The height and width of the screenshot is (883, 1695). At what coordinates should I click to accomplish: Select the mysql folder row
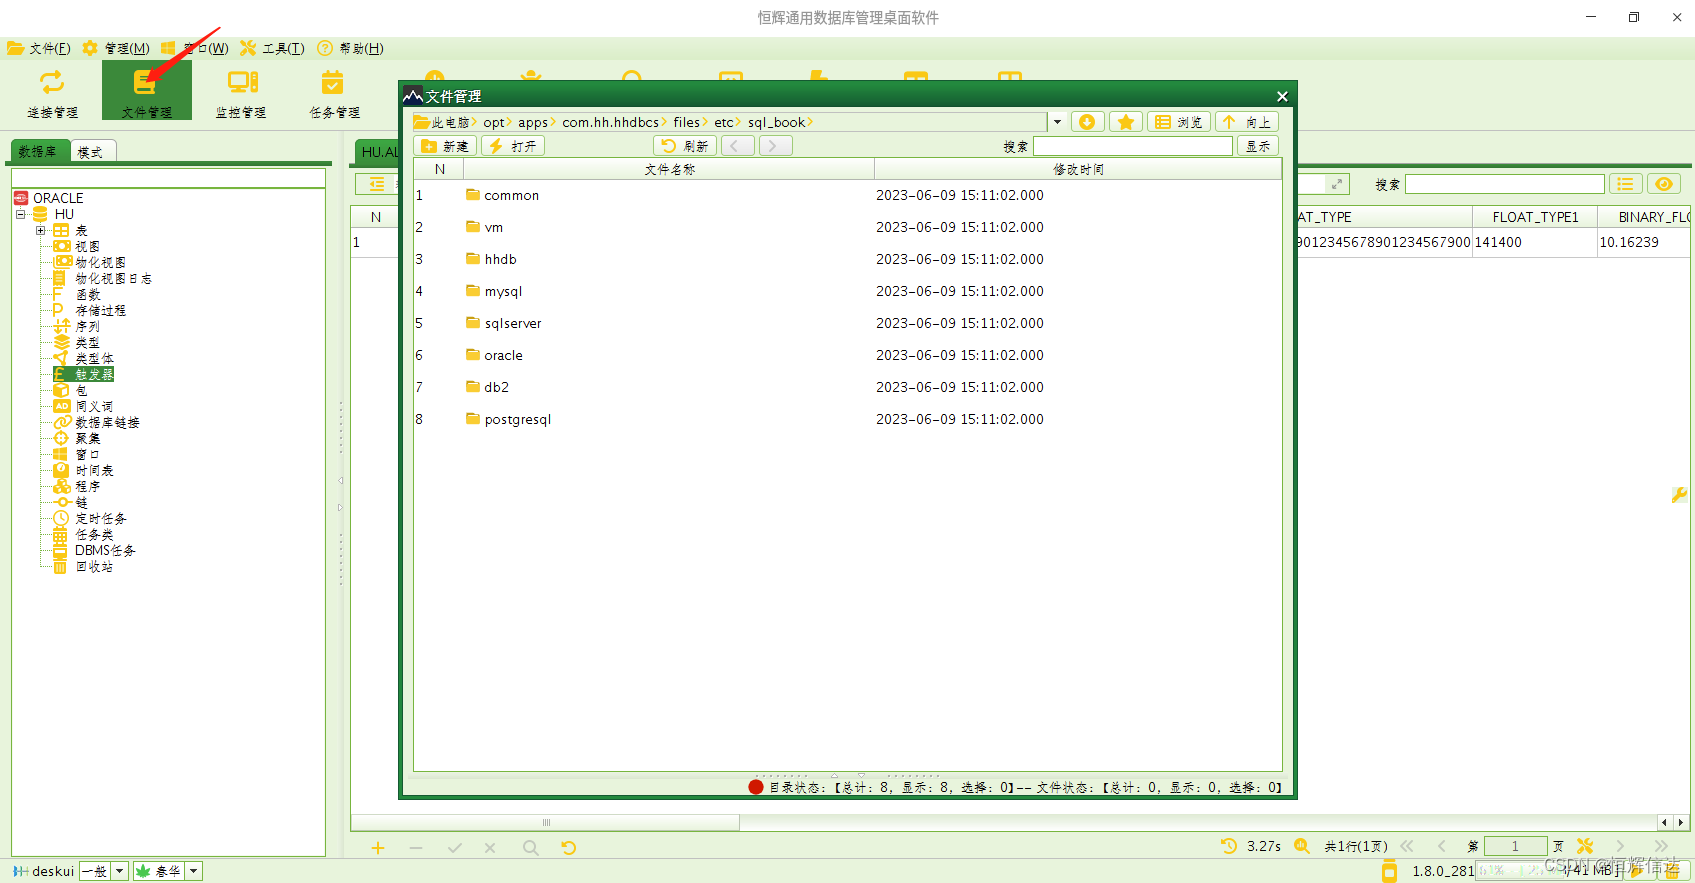(x=847, y=291)
